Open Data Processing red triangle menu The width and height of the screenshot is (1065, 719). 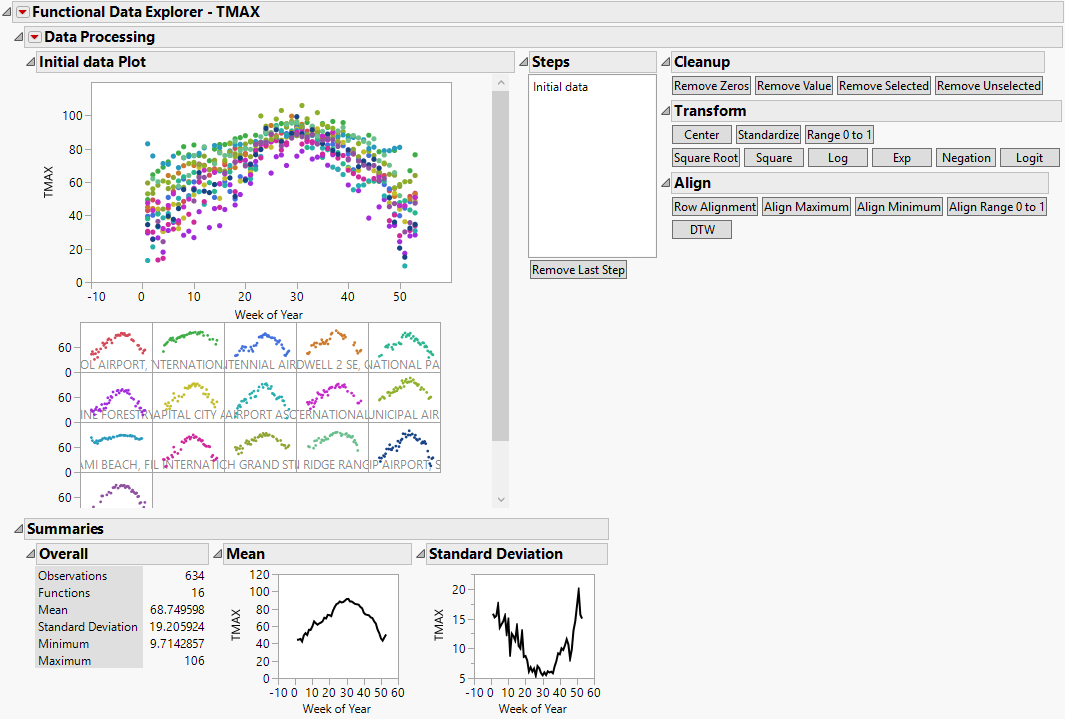[x=34, y=37]
